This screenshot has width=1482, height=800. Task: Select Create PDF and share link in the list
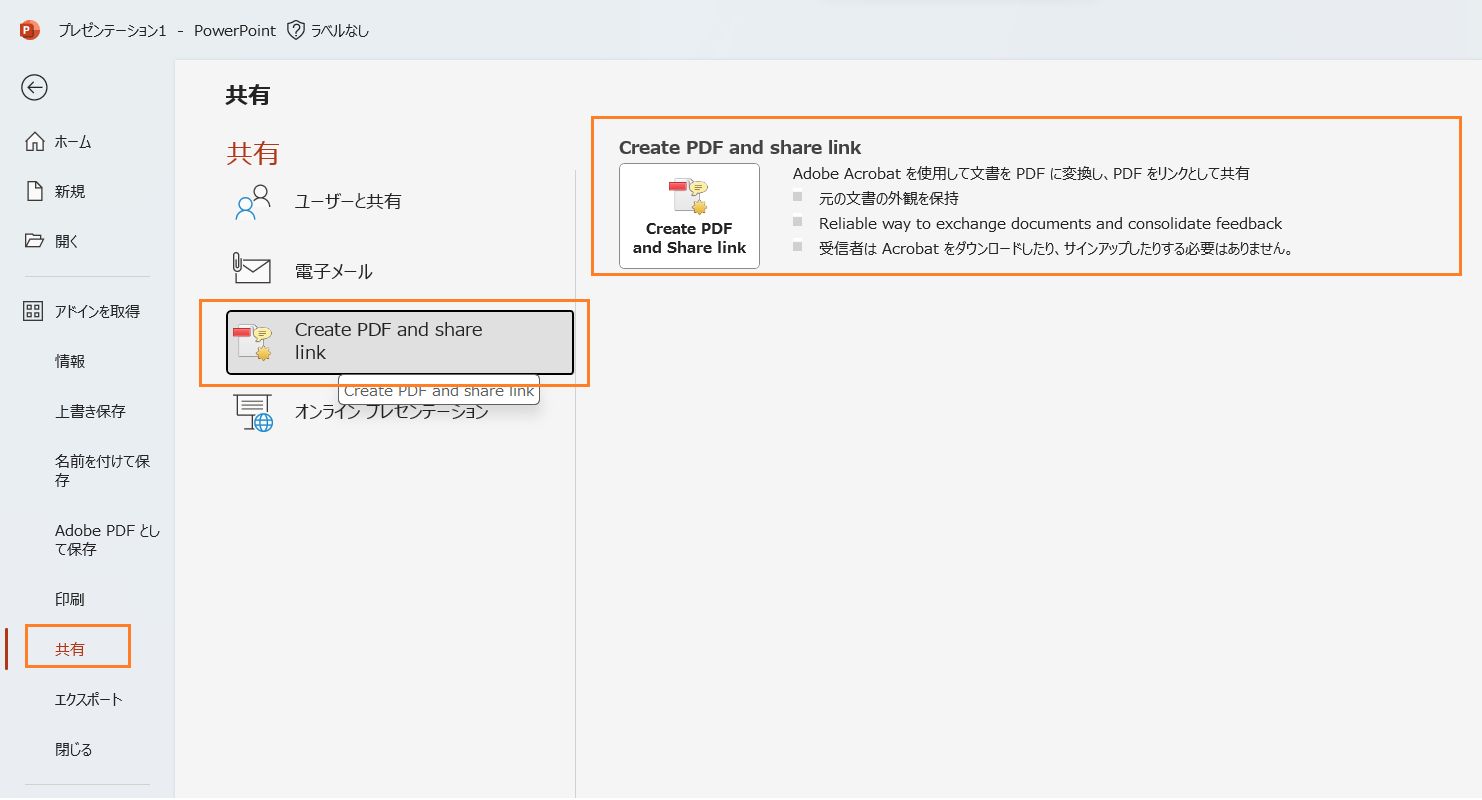398,341
